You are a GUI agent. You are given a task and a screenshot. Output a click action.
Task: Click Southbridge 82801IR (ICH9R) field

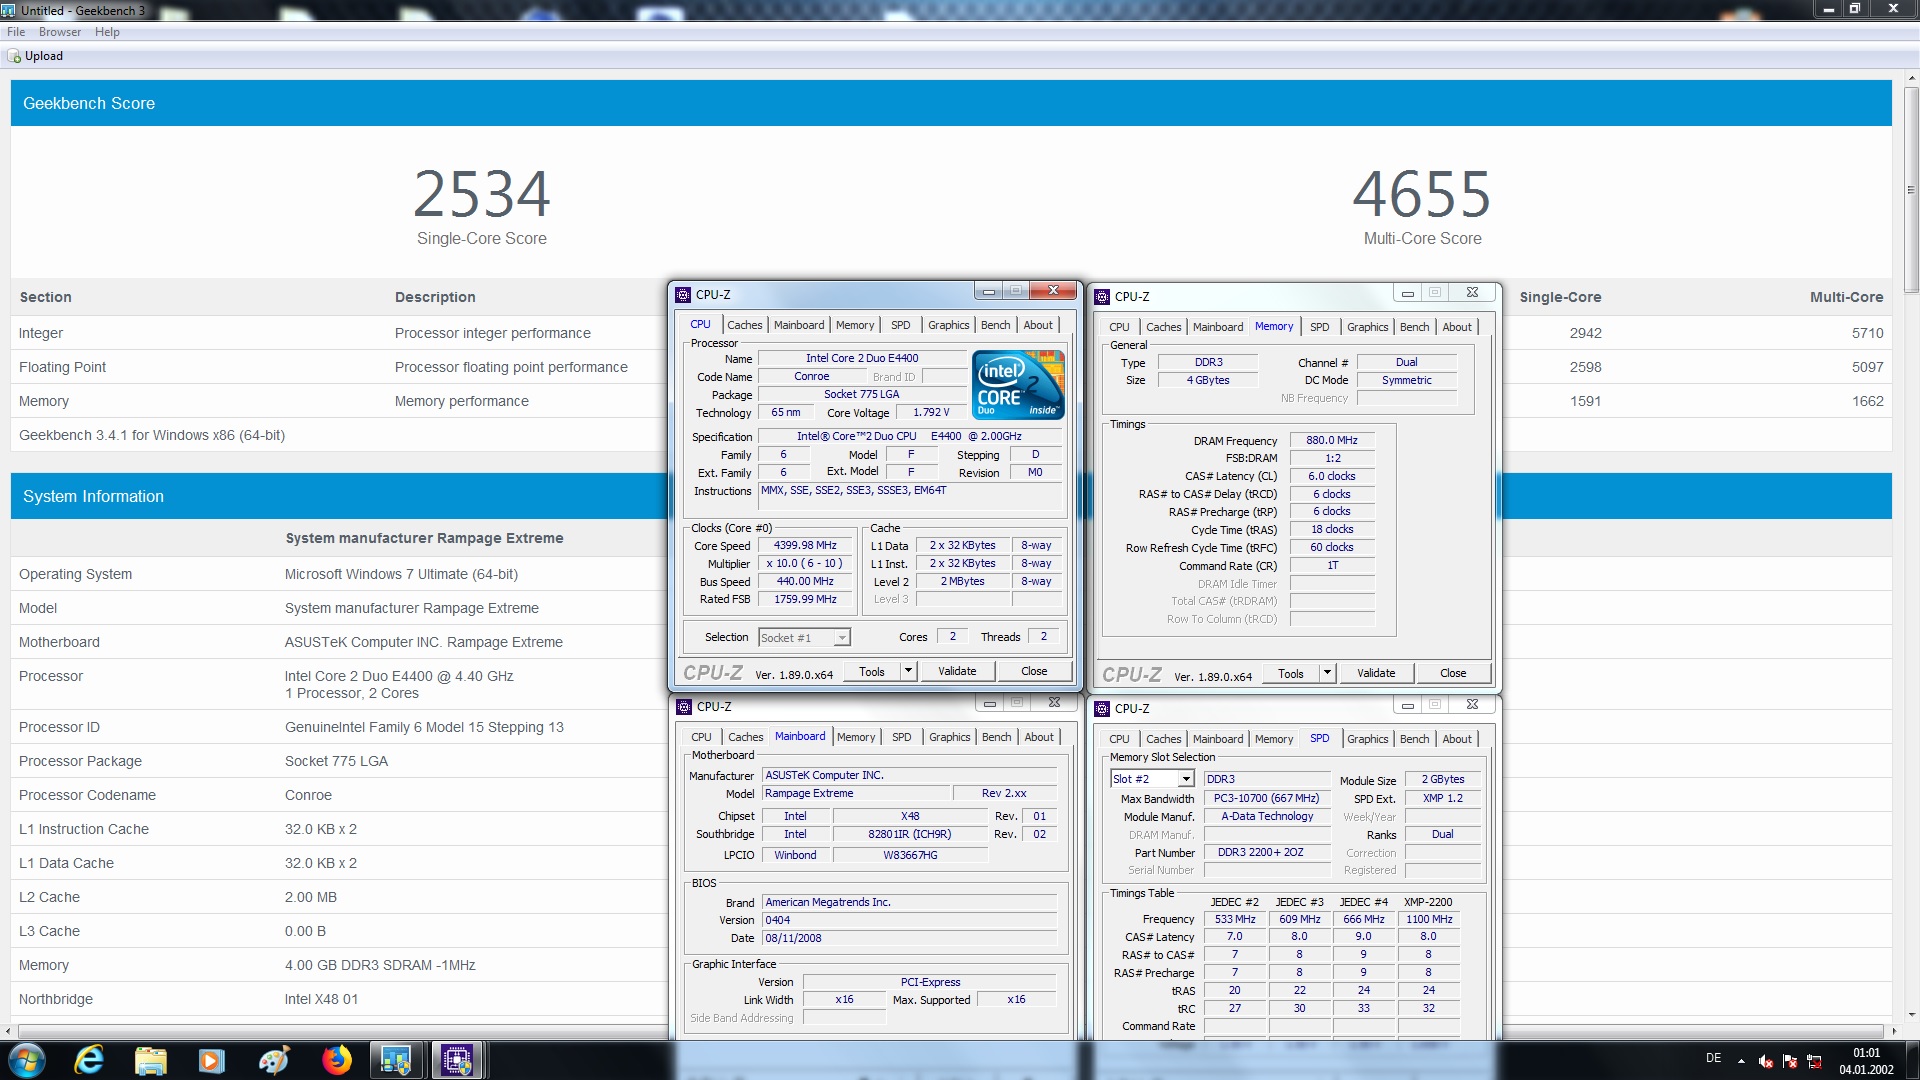click(910, 834)
